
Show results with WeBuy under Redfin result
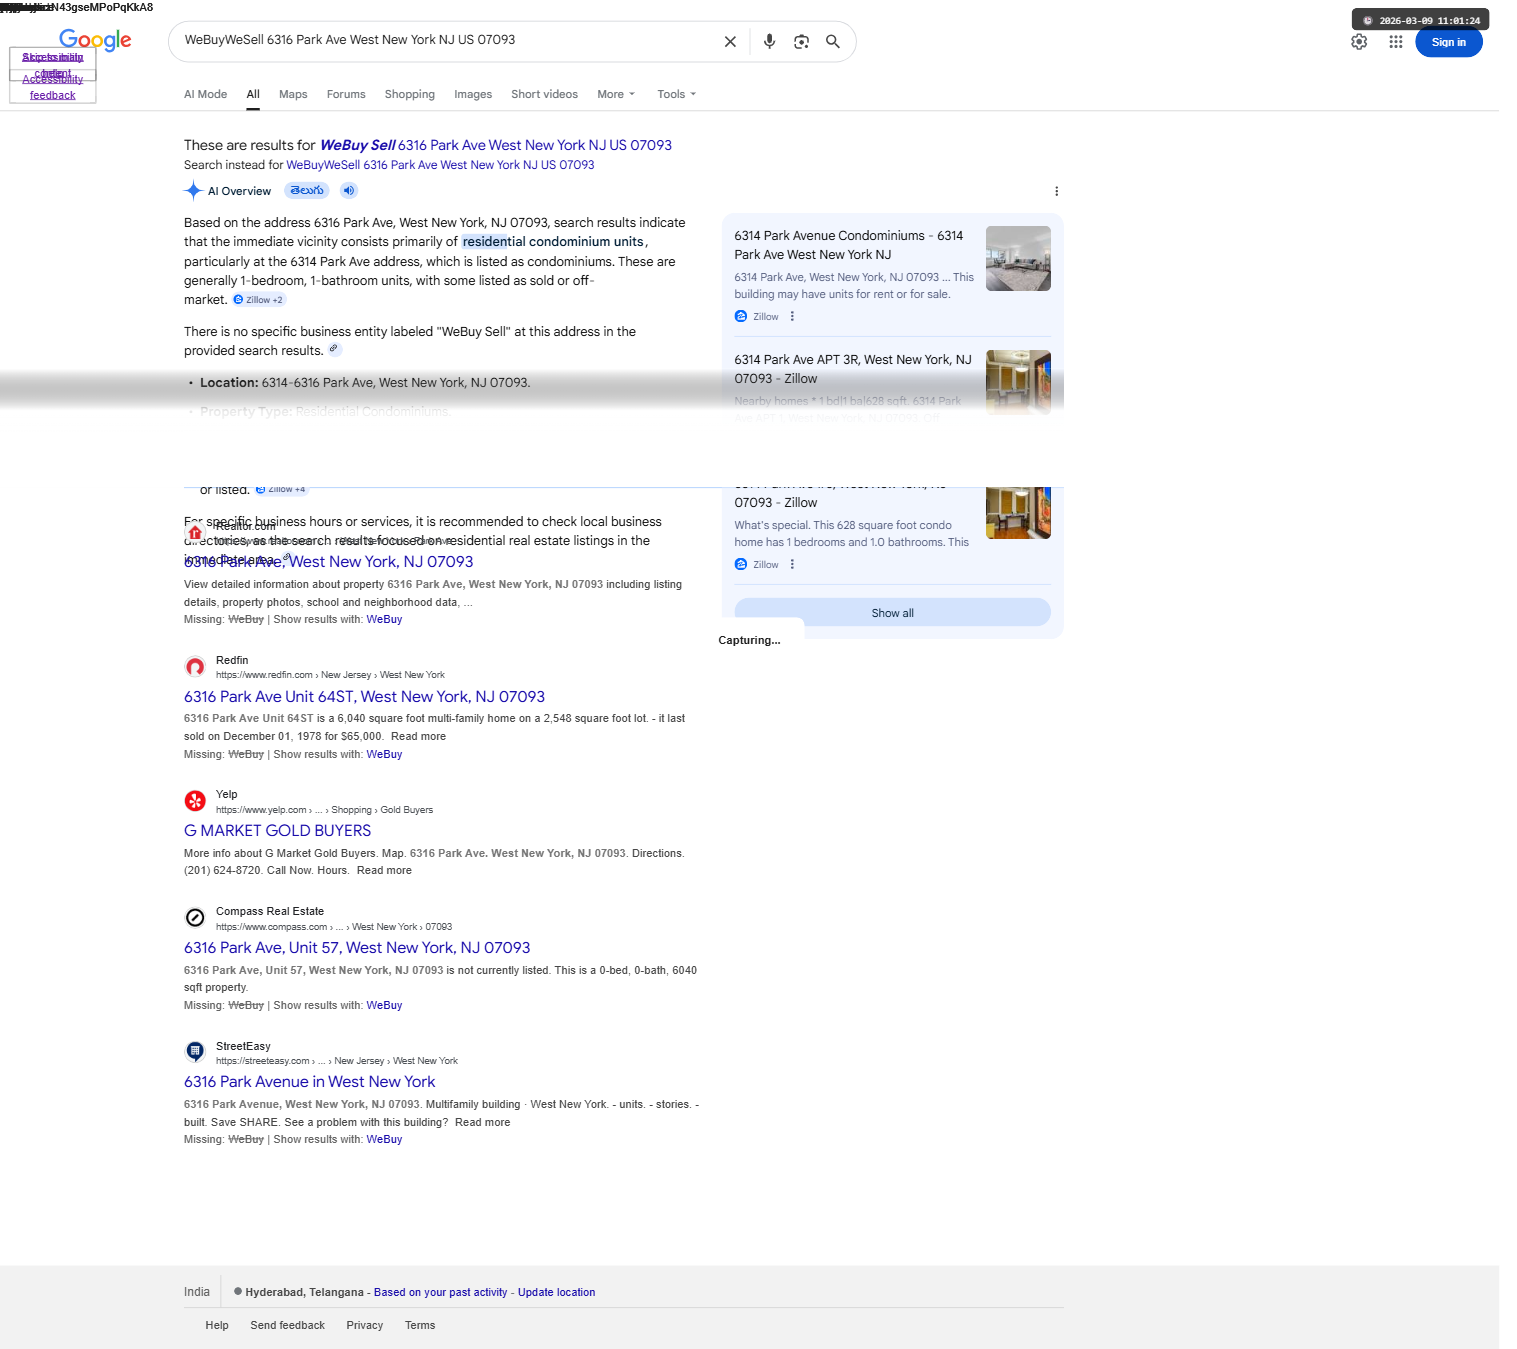(384, 755)
